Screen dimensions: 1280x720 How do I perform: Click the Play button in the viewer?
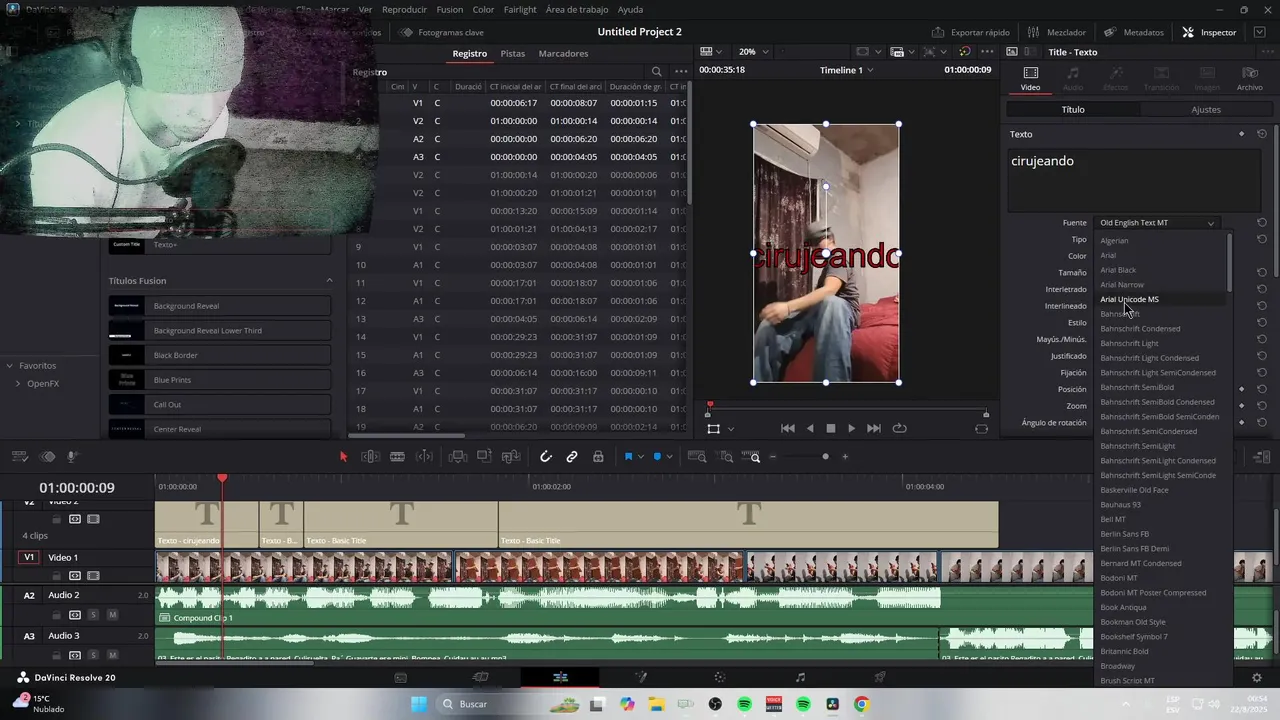click(x=851, y=428)
